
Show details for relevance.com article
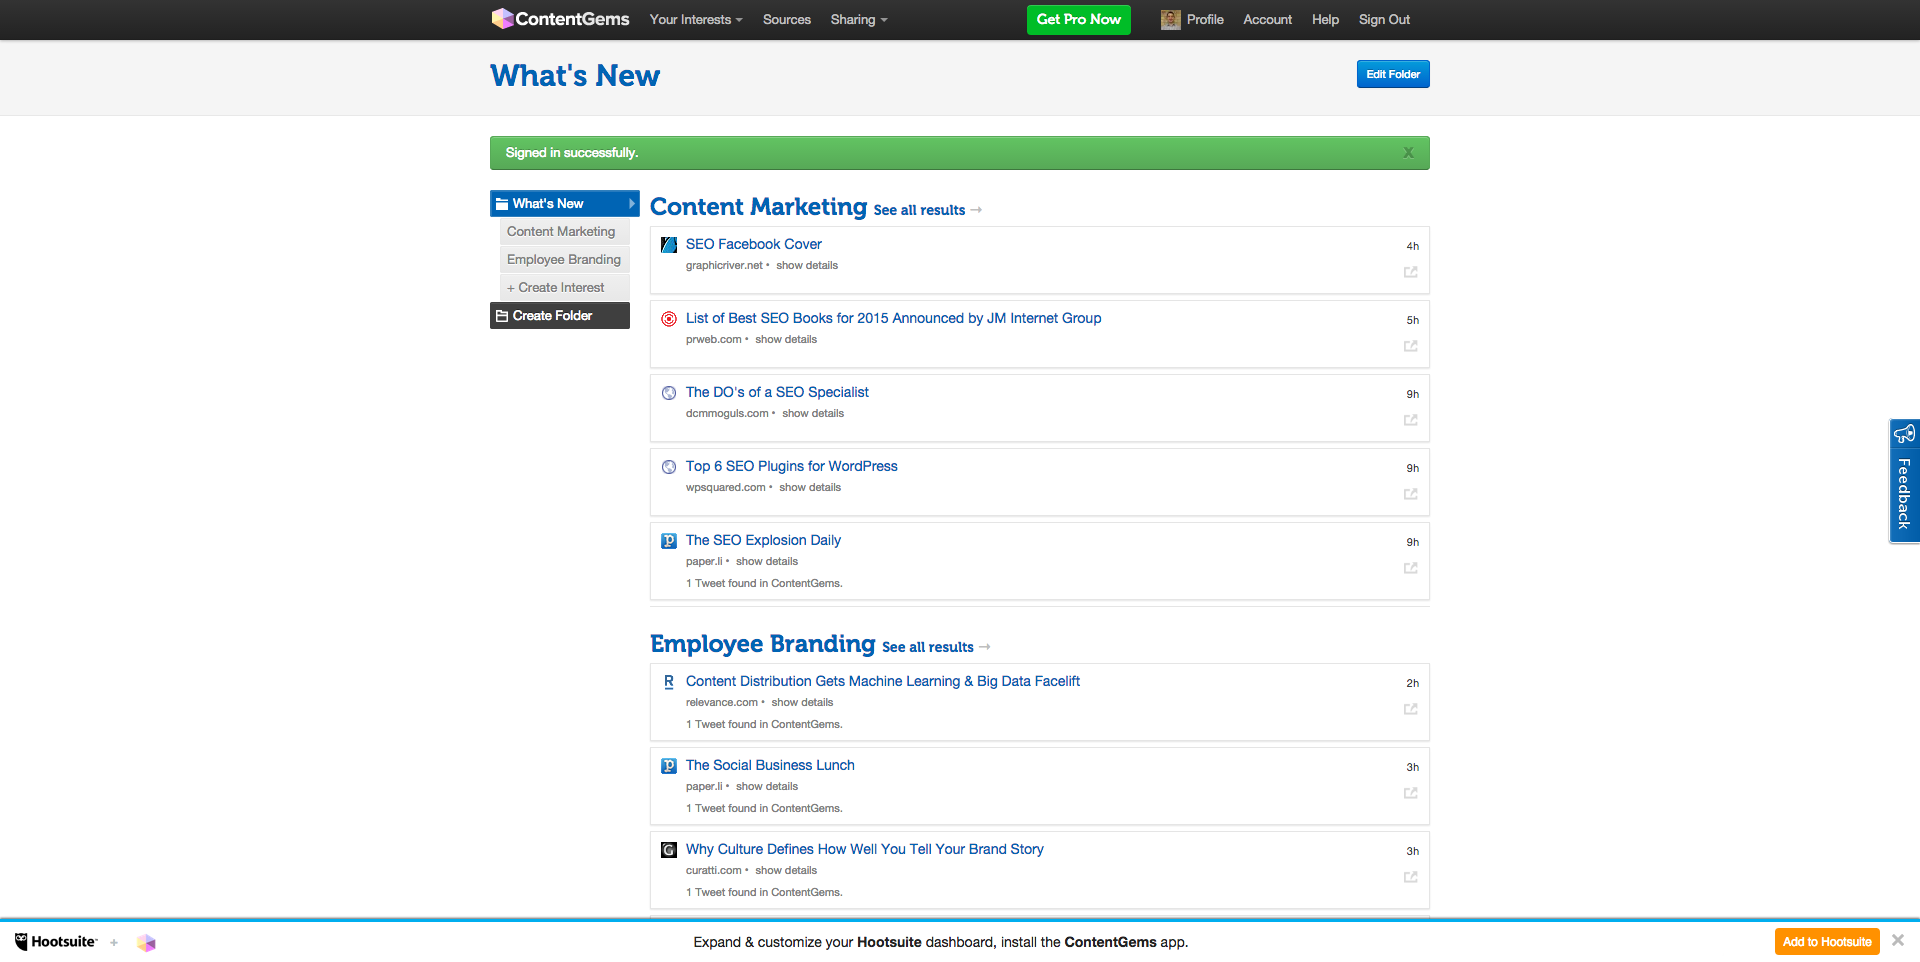pyautogui.click(x=802, y=702)
